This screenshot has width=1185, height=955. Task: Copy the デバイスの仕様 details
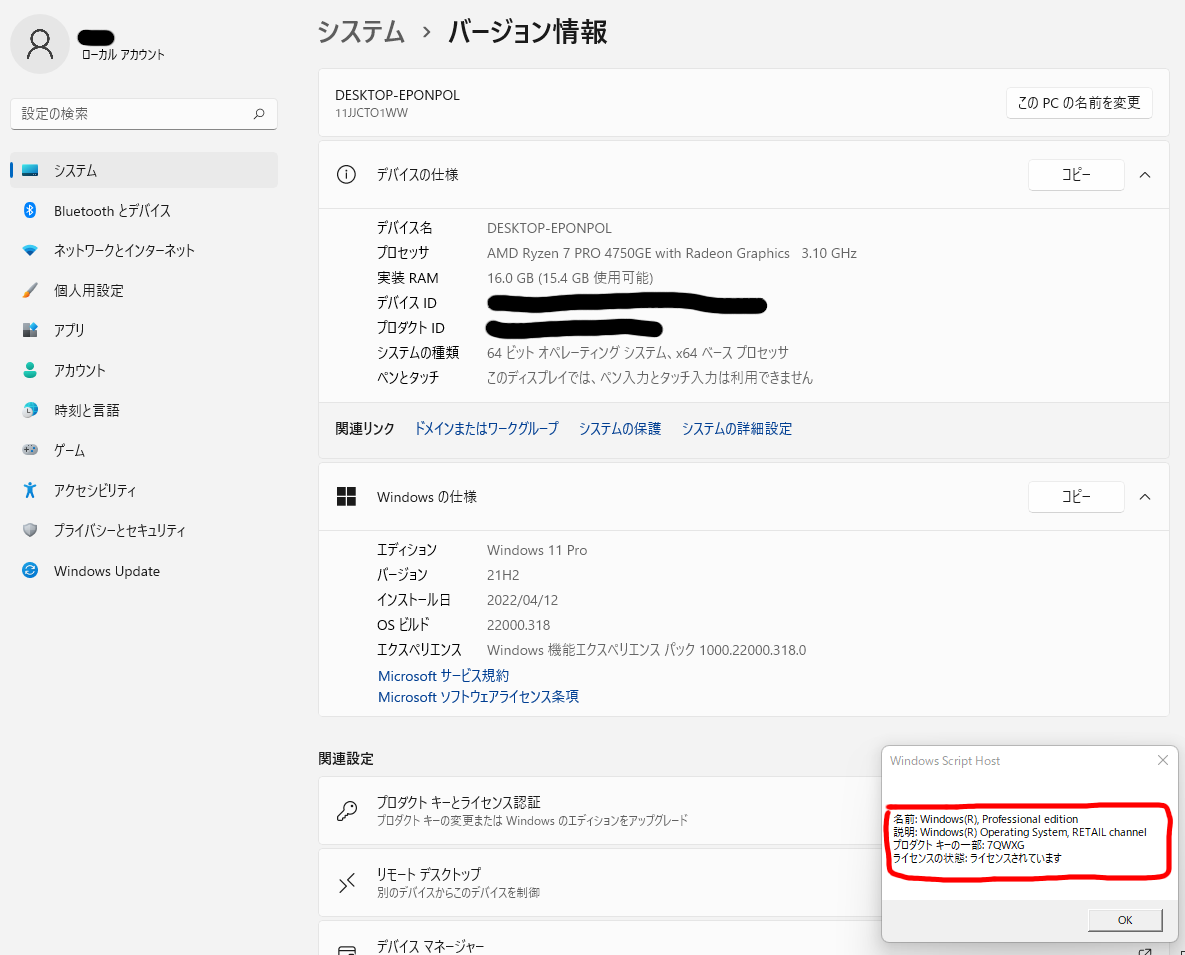(x=1076, y=175)
